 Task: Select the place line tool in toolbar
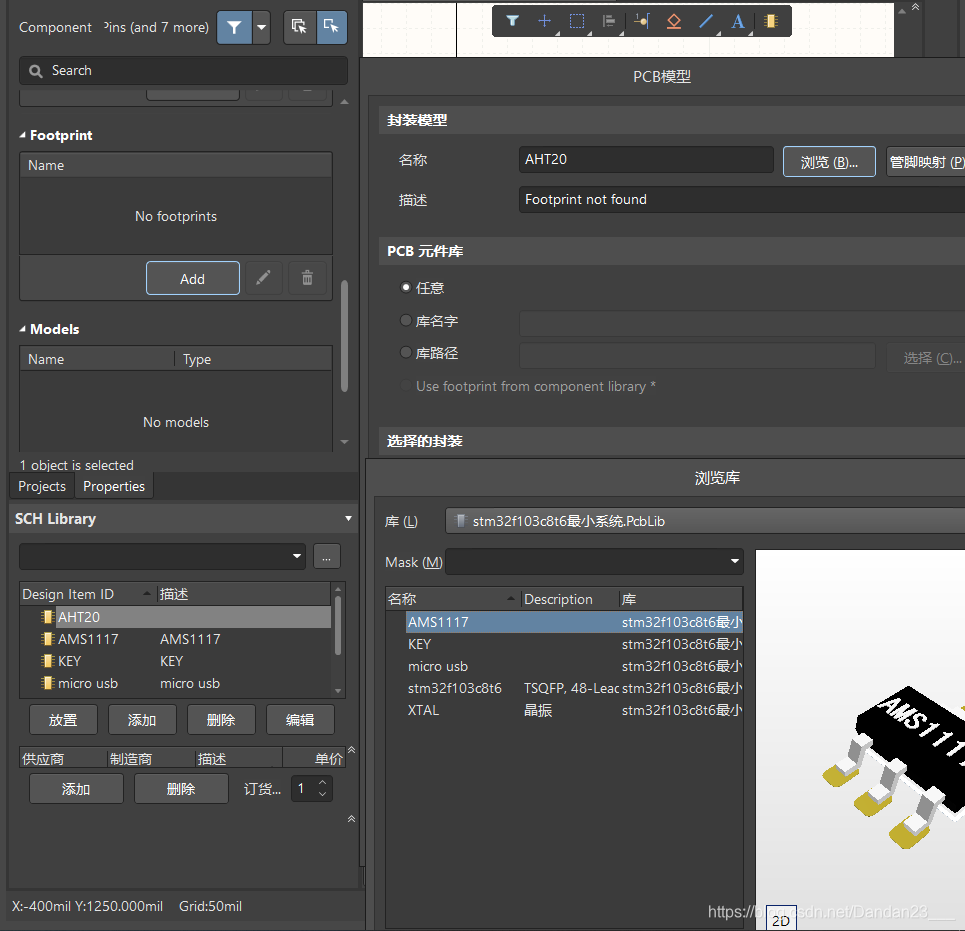click(x=706, y=21)
